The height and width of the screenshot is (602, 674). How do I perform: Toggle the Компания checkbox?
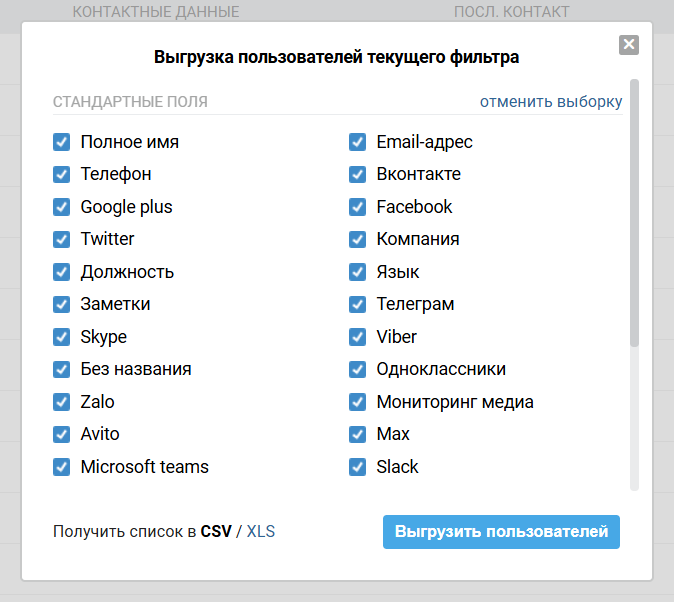coord(358,239)
